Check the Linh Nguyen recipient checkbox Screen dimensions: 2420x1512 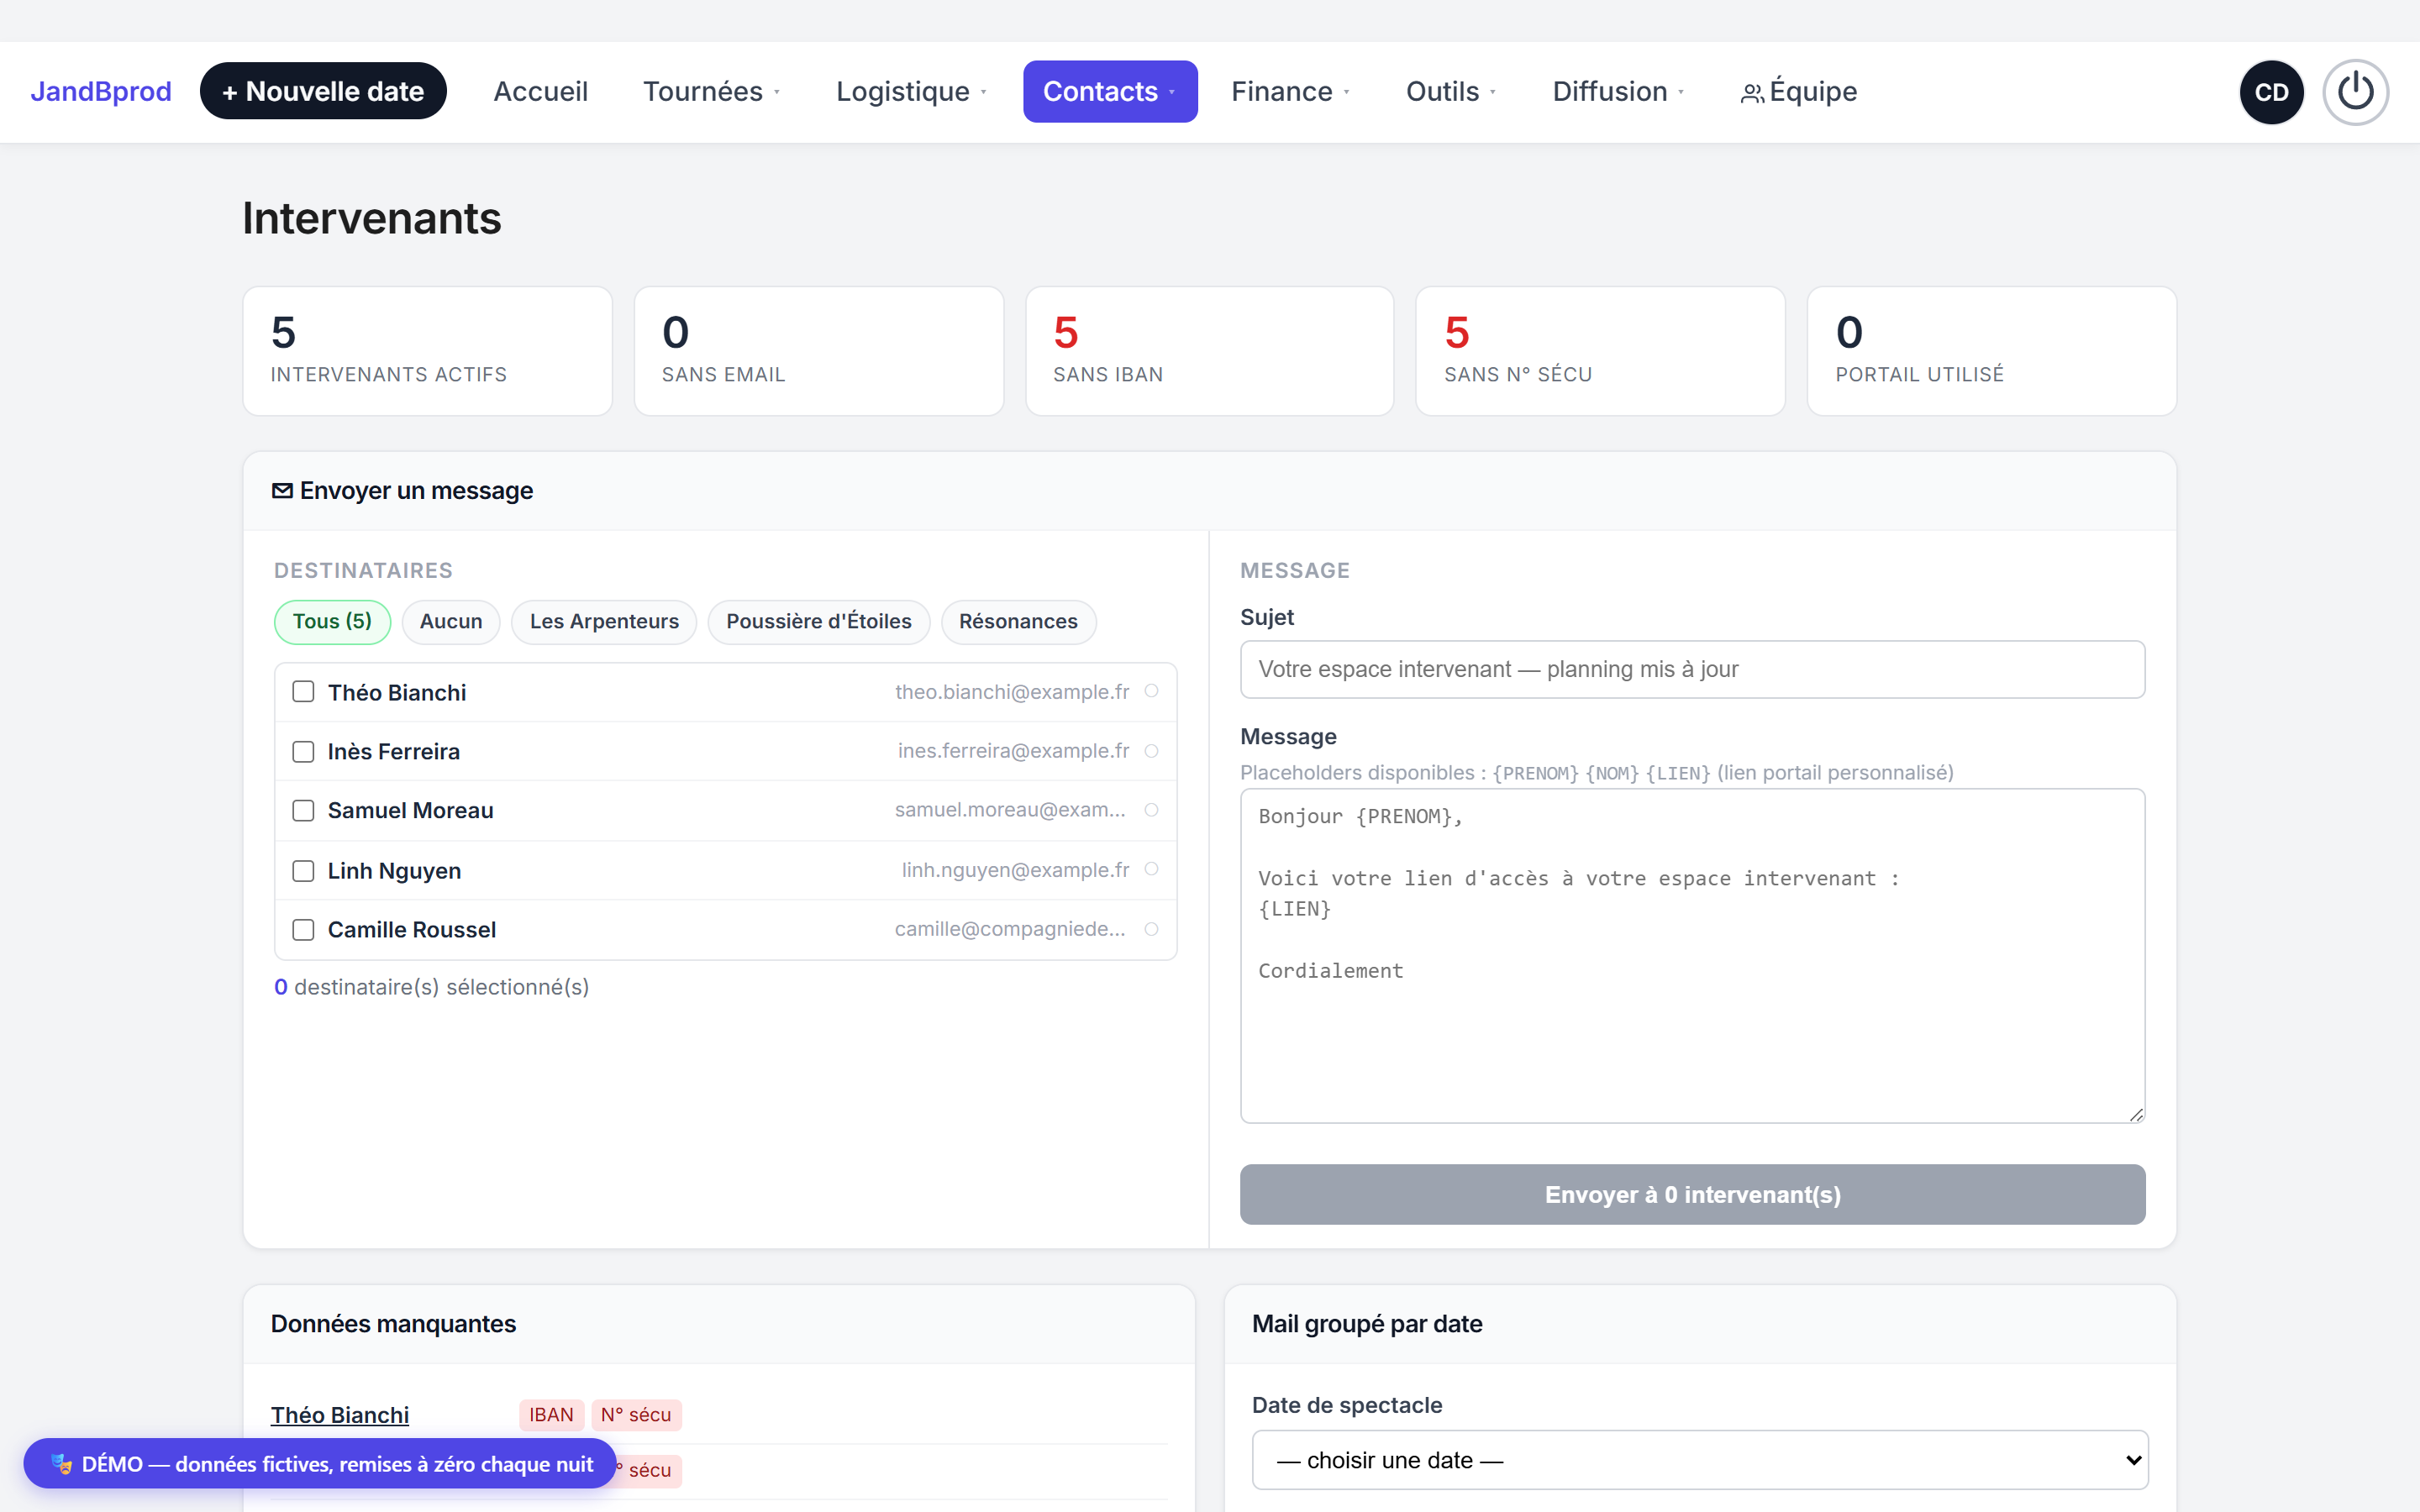[303, 870]
